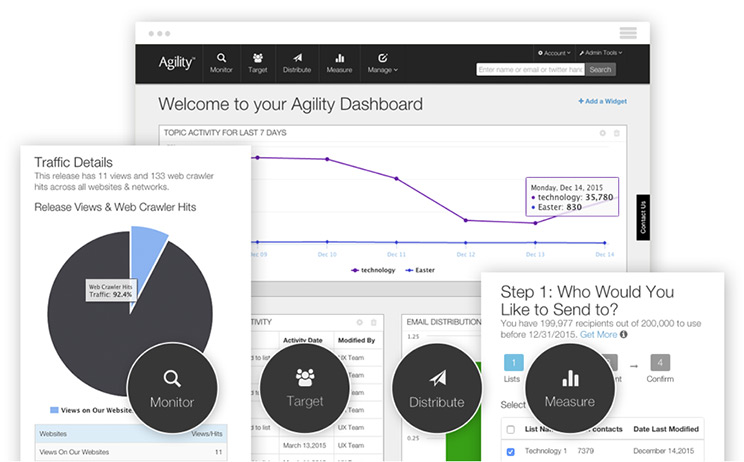Click the large Measure circle icon
This screenshot has height=462, width=744.
click(x=570, y=387)
